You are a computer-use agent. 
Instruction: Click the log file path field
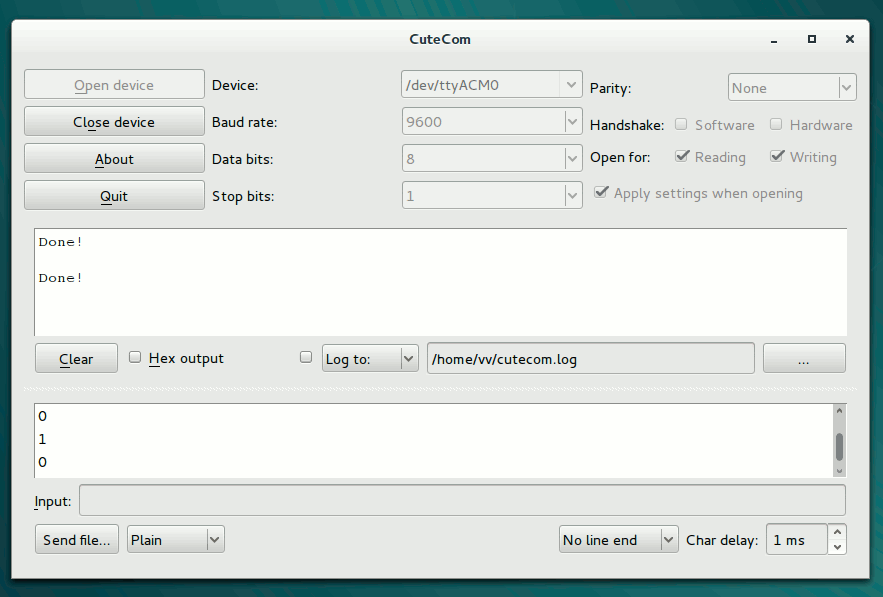[x=590, y=359]
